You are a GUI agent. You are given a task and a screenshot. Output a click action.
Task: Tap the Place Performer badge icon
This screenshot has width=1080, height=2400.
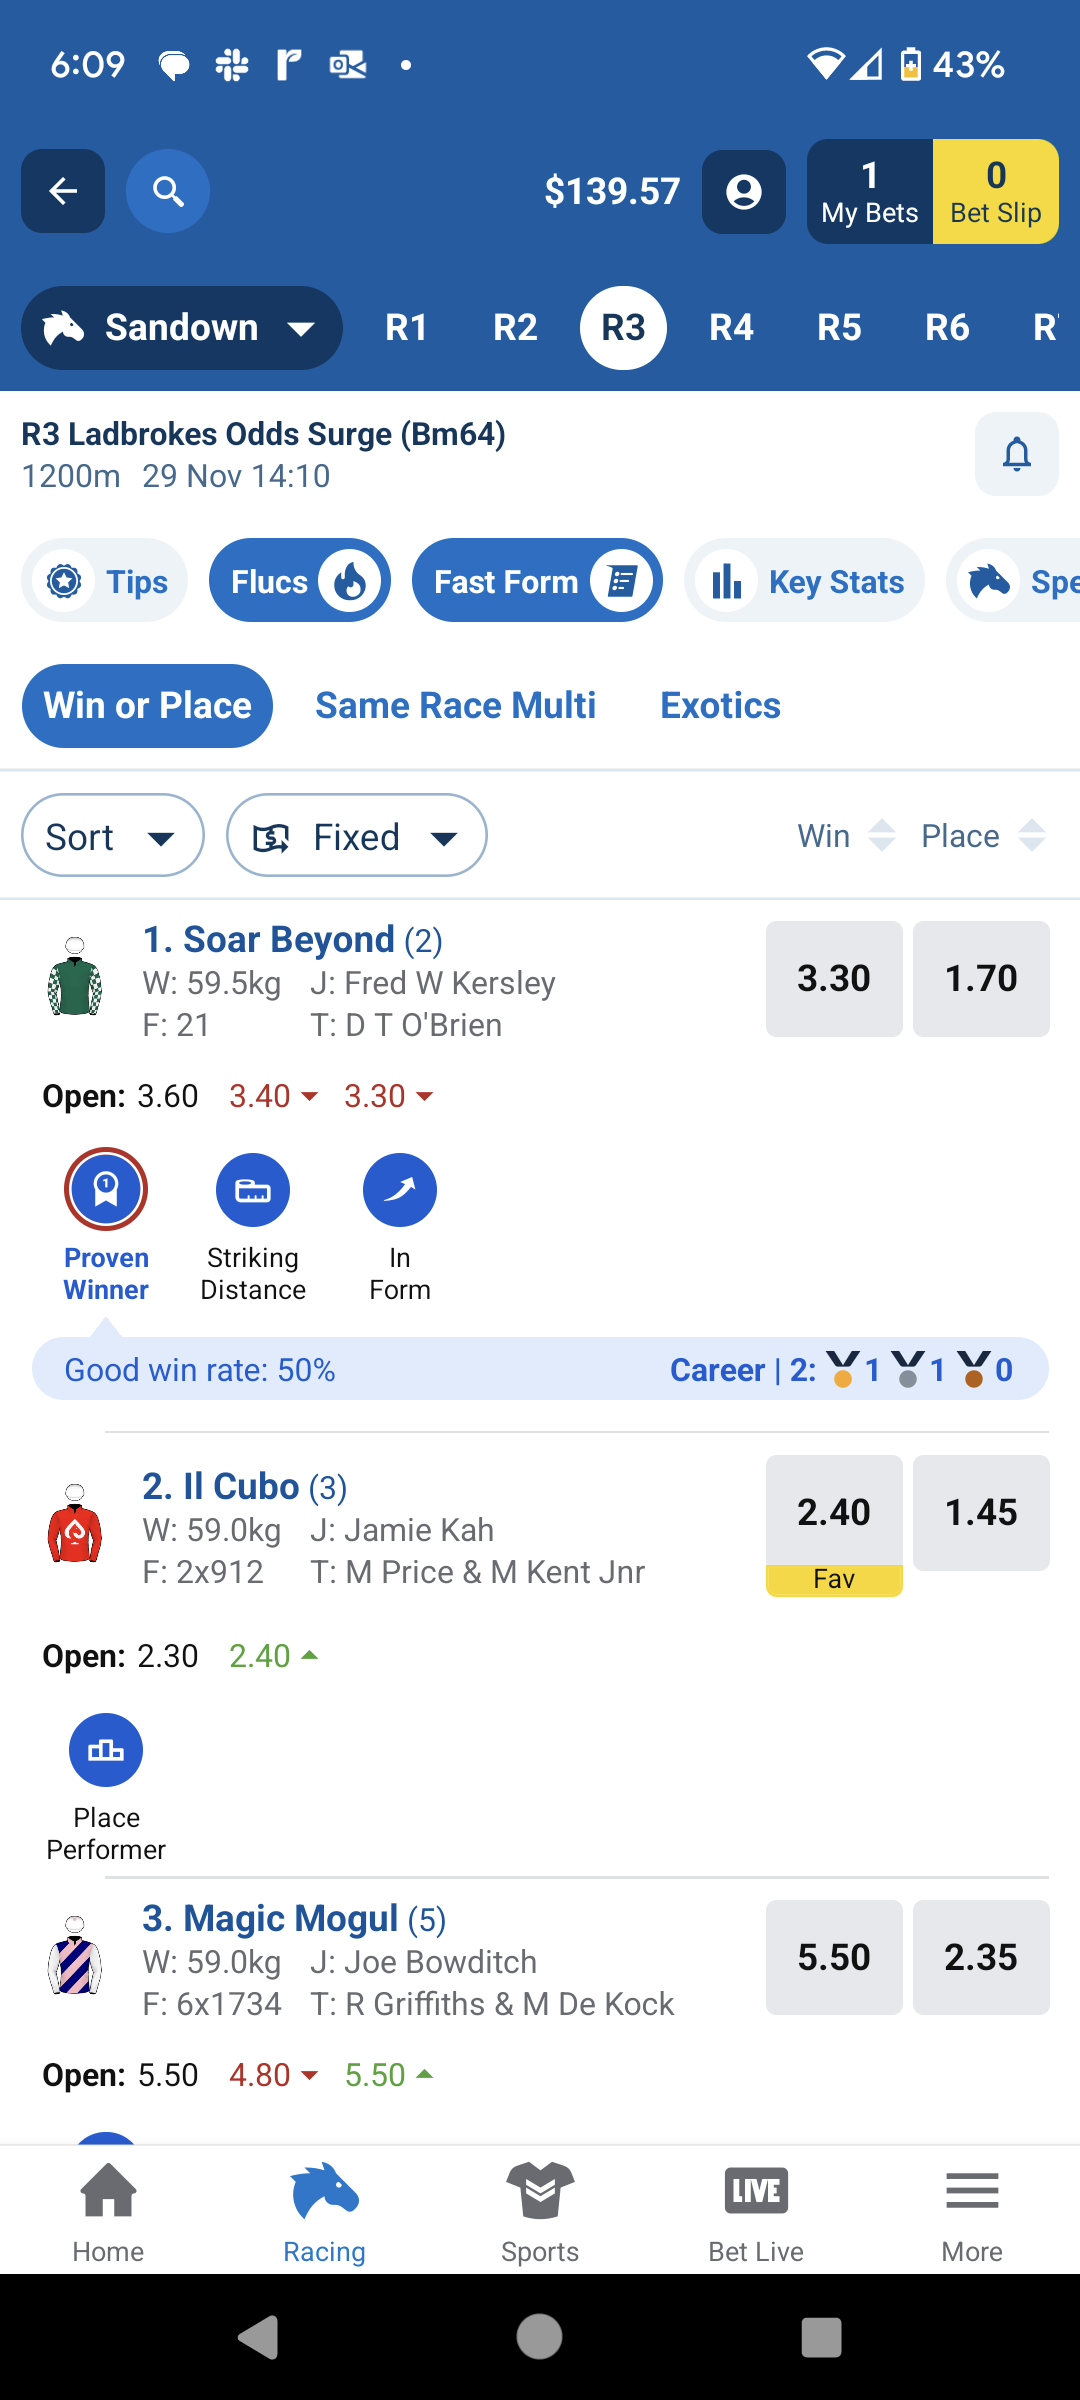106,1750
